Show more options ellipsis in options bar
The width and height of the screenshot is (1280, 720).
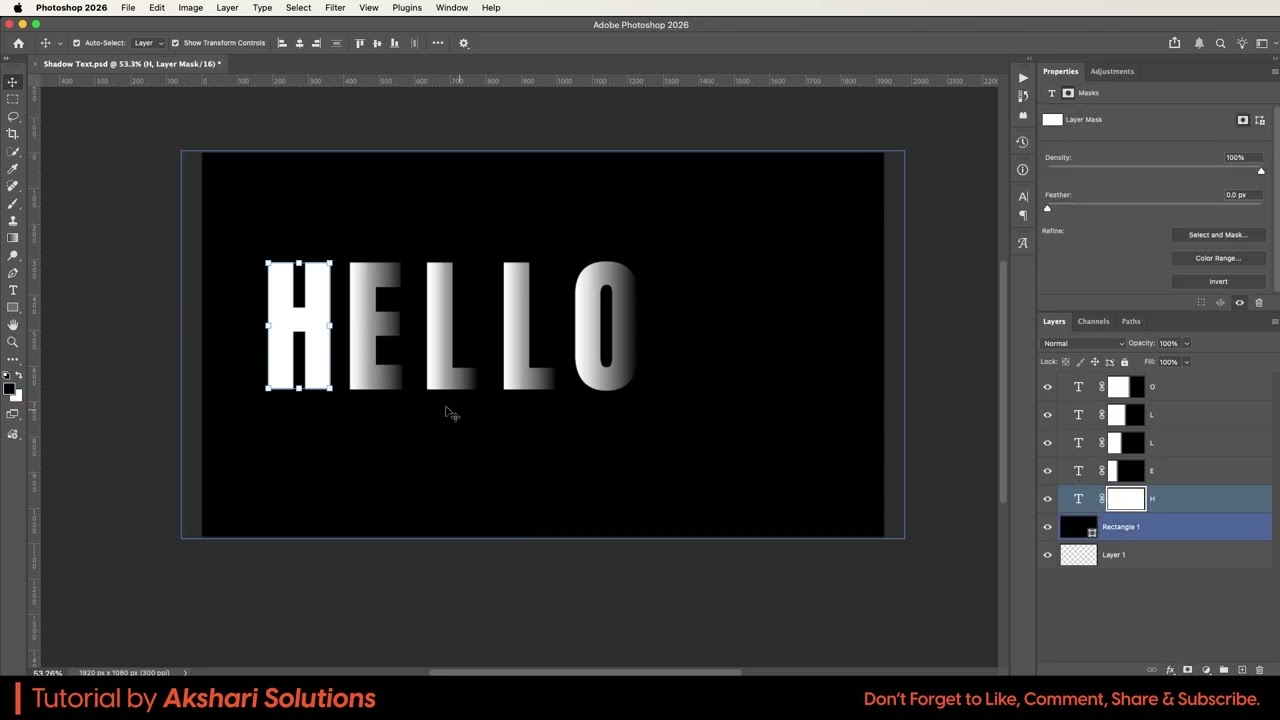438,43
